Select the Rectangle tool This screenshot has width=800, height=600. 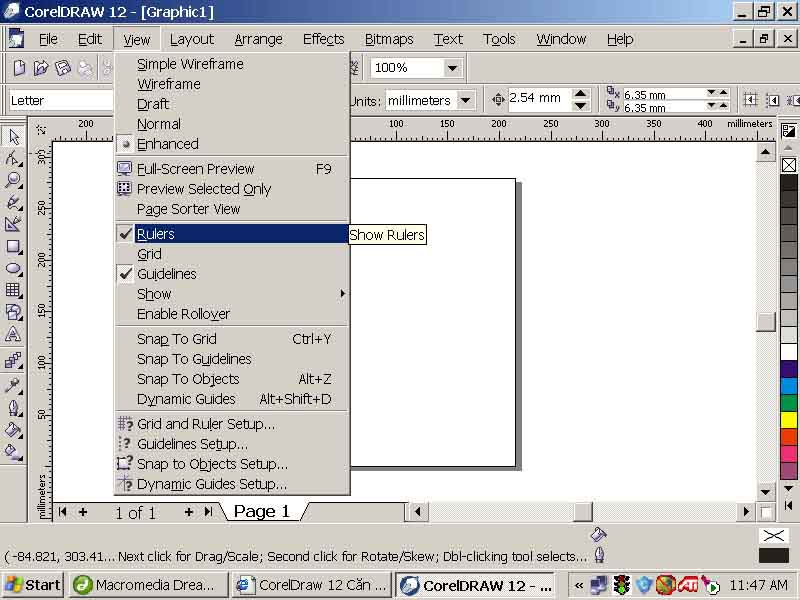(13, 247)
